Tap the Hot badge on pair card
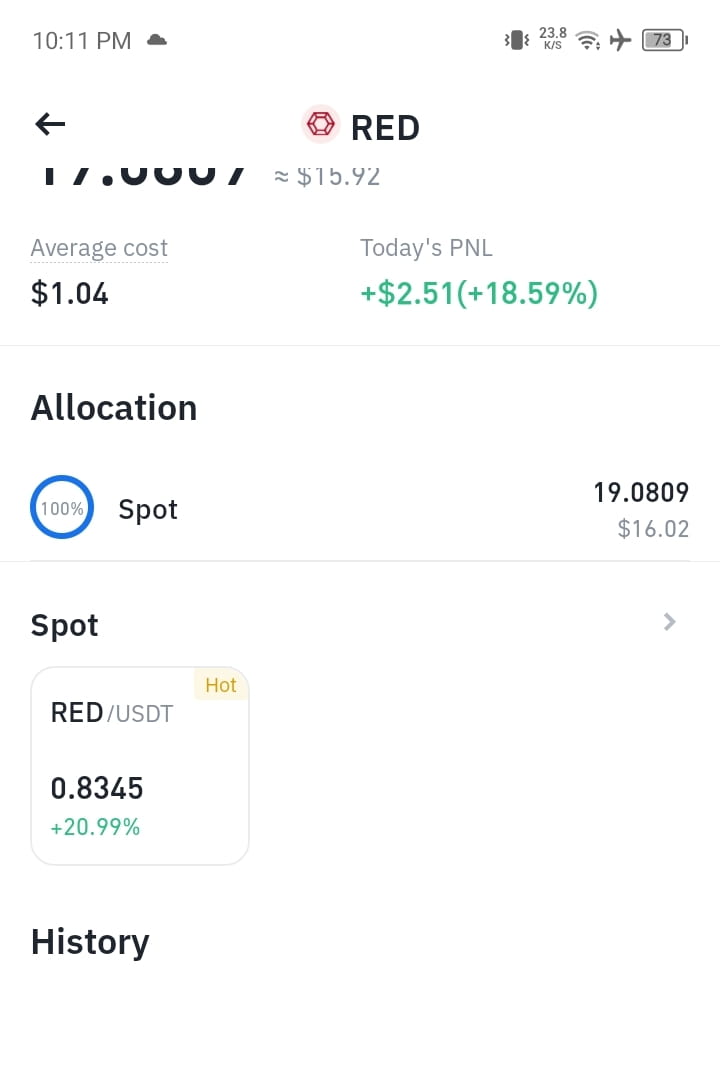This screenshot has height=1091, width=720. pyautogui.click(x=221, y=685)
